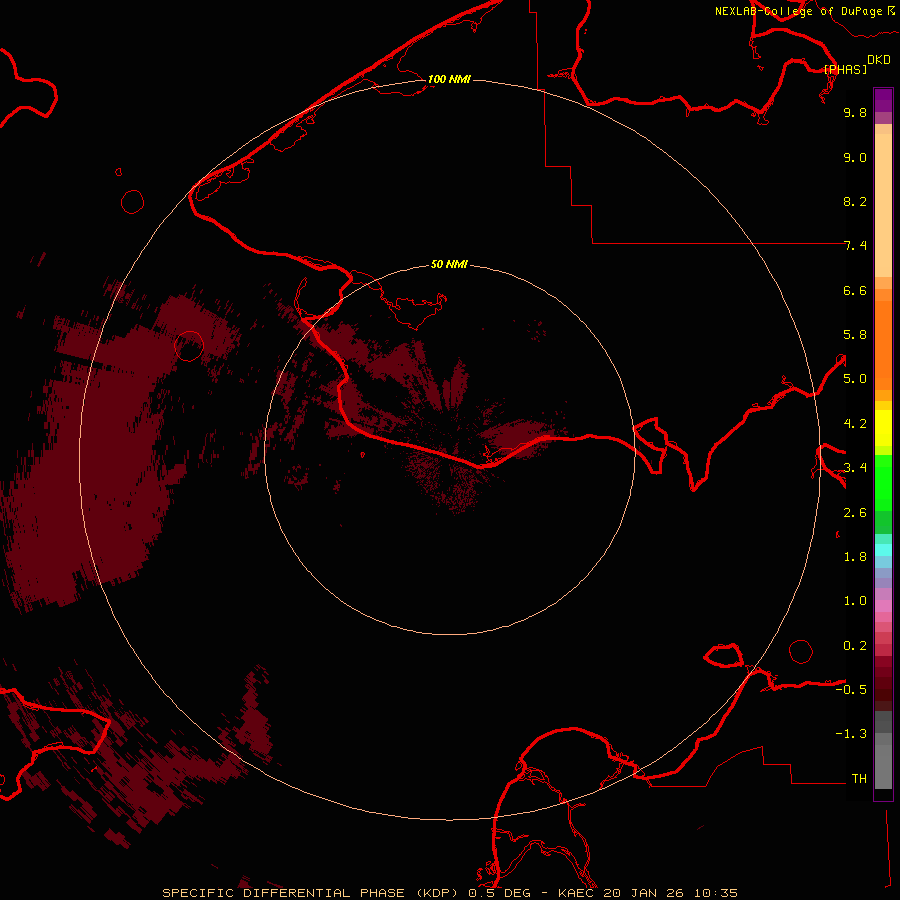Click the orange segment of the color bar
Image resolution: width=900 pixels, height=900 pixels.
(x=883, y=345)
